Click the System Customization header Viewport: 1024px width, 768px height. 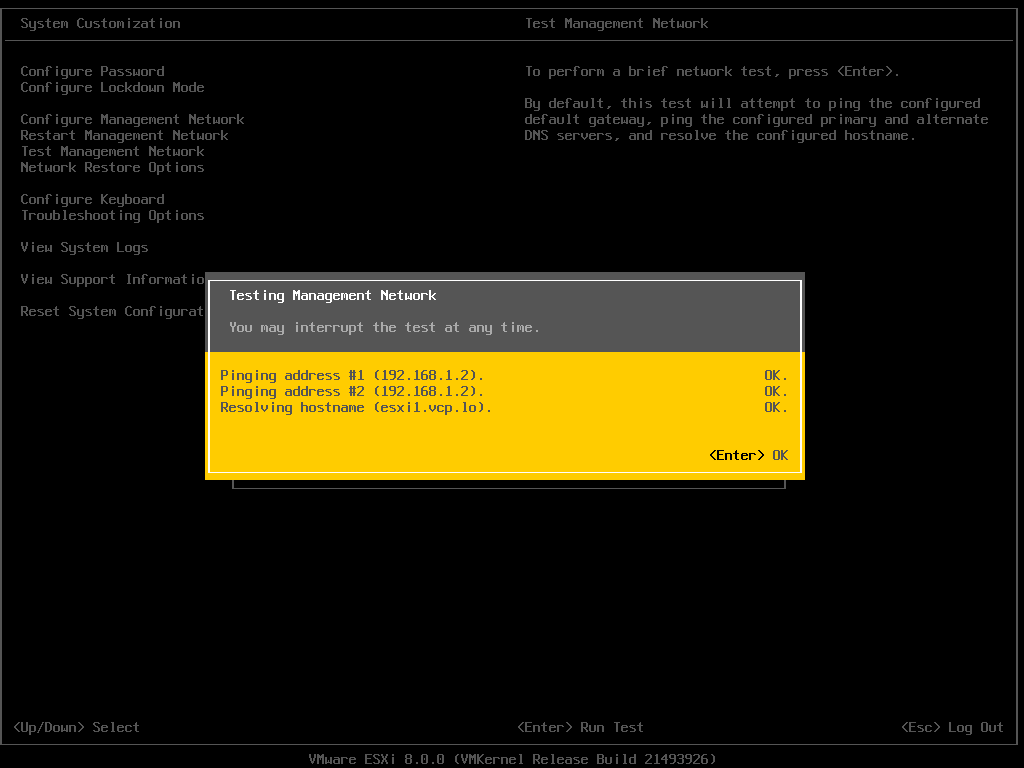click(100, 23)
